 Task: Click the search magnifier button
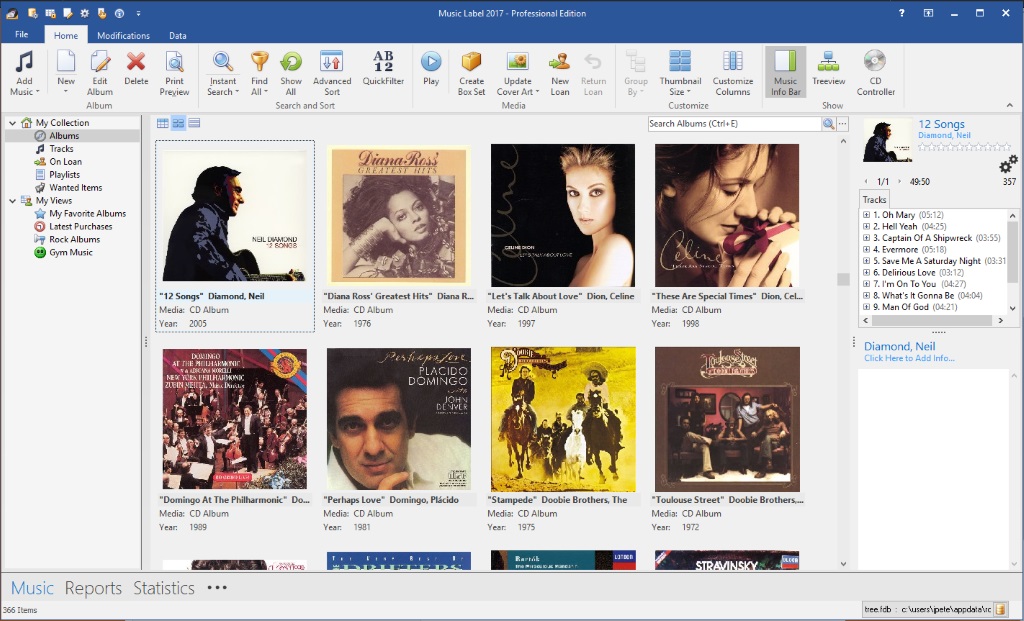coord(829,123)
